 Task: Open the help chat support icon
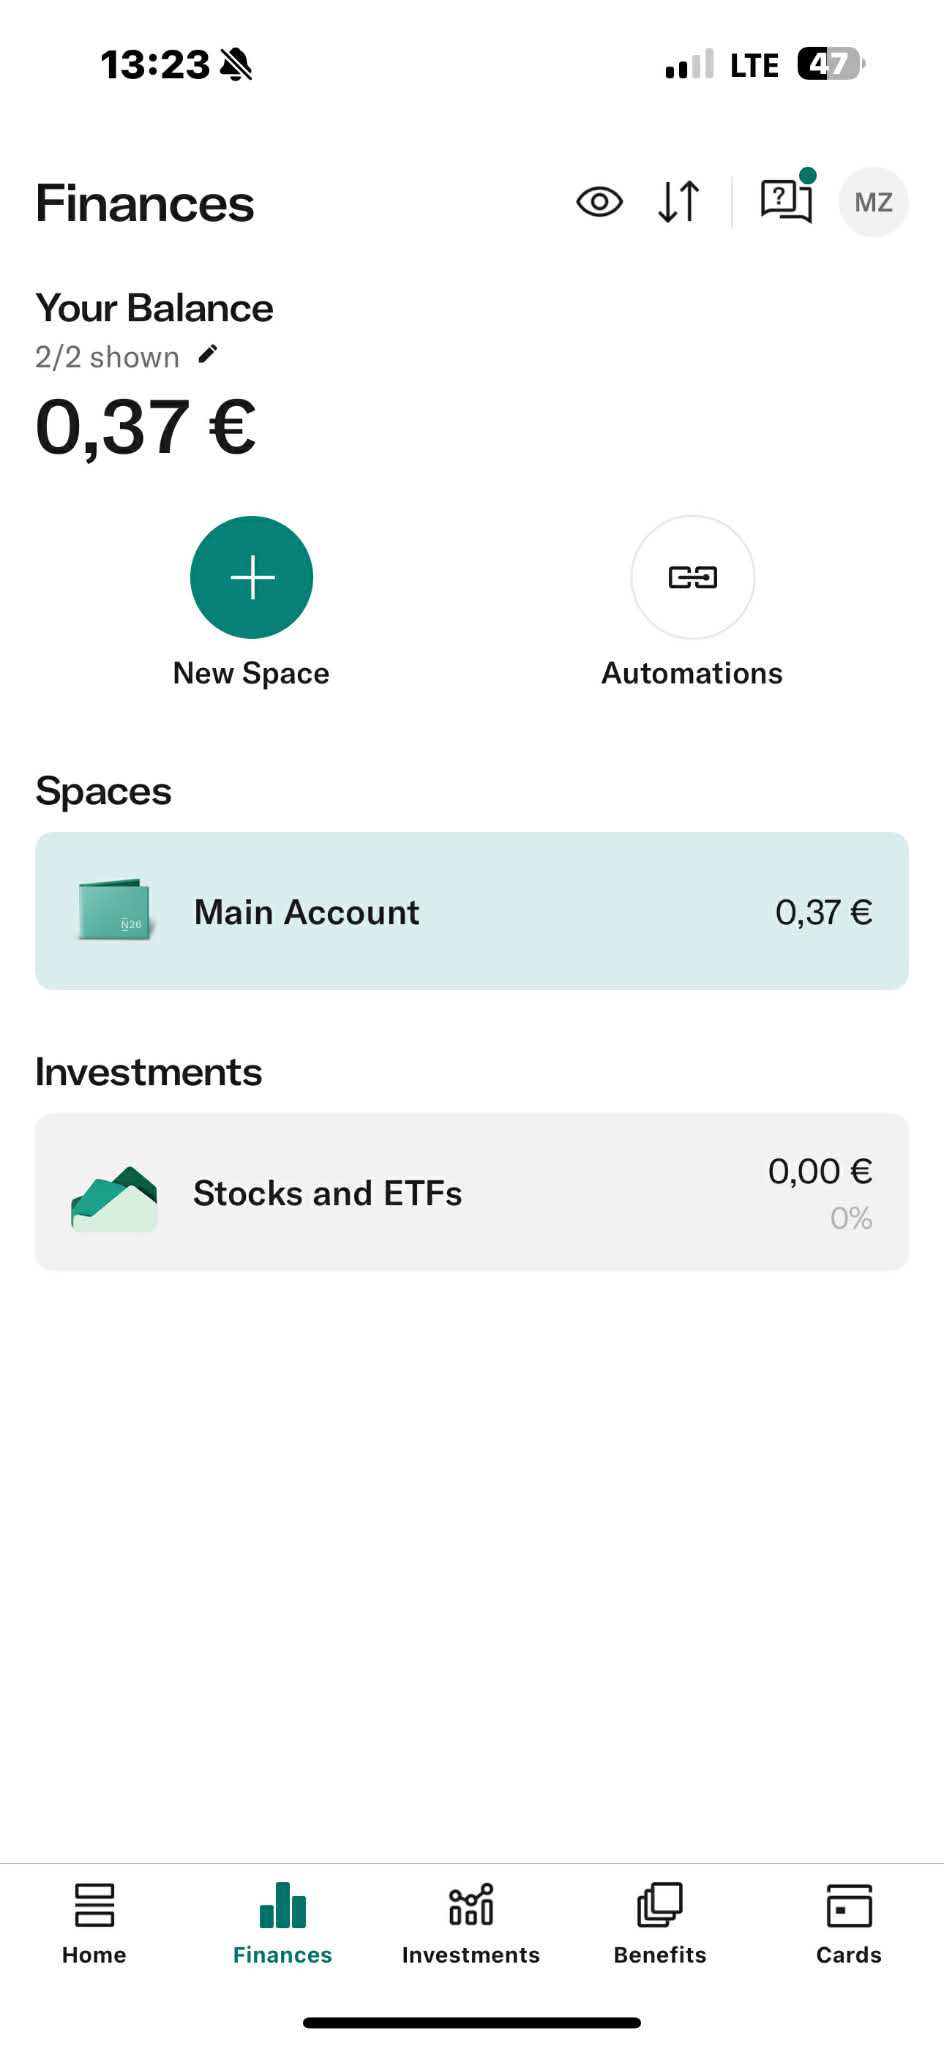point(786,200)
